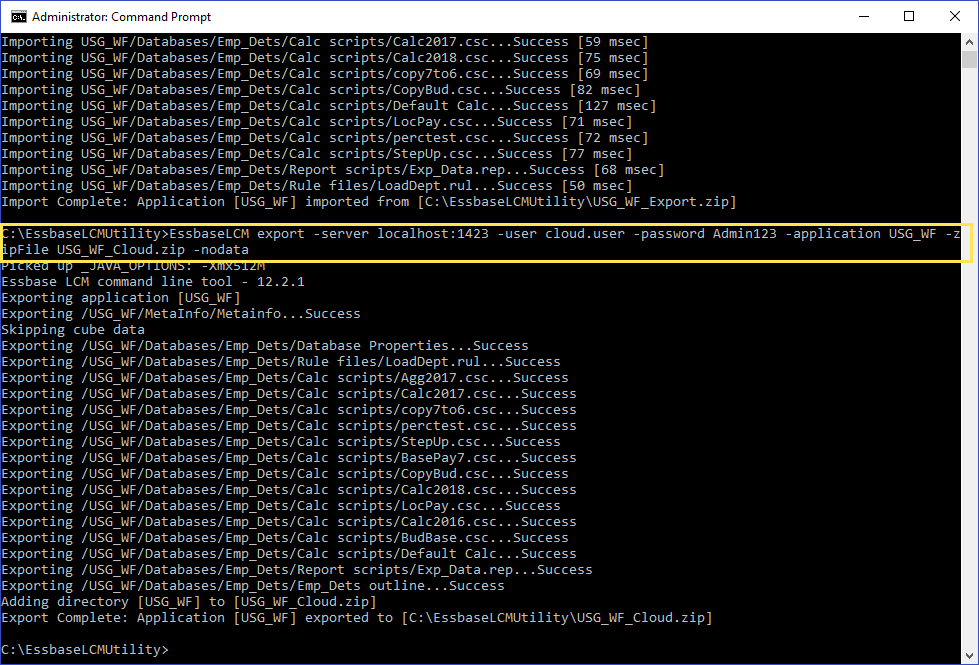This screenshot has height=665, width=979.
Task: Click the 'Exporting application [USG_WF]' line
Action: tap(121, 298)
